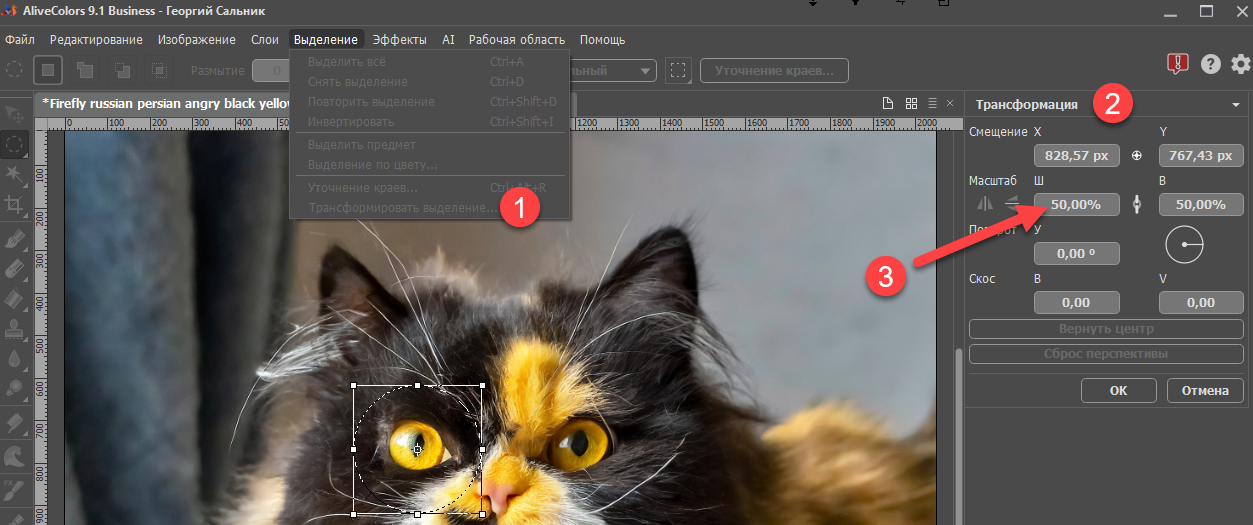1253x525 pixels.
Task: Click the Масштаб В height percent field
Action: coord(1201,204)
